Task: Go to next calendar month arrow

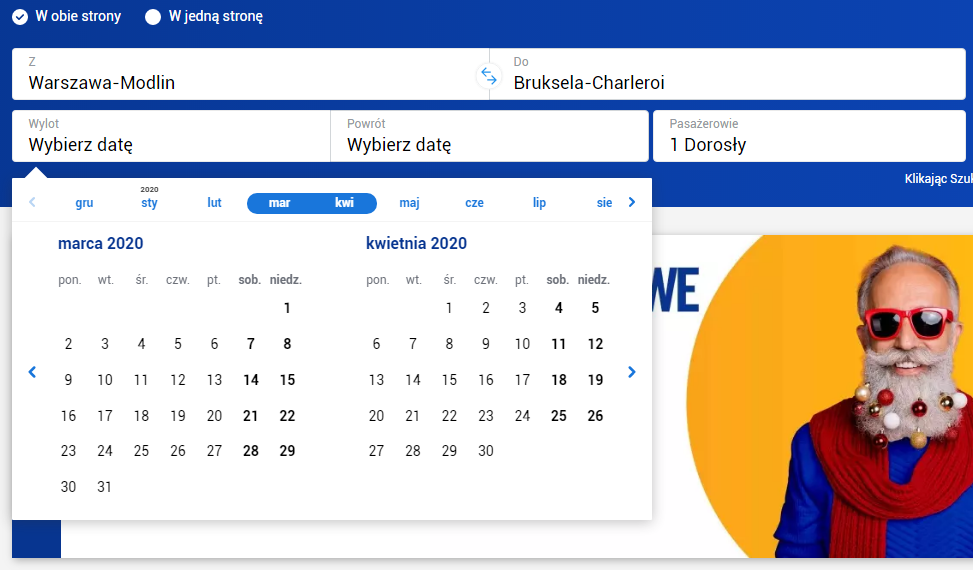Action: click(632, 372)
